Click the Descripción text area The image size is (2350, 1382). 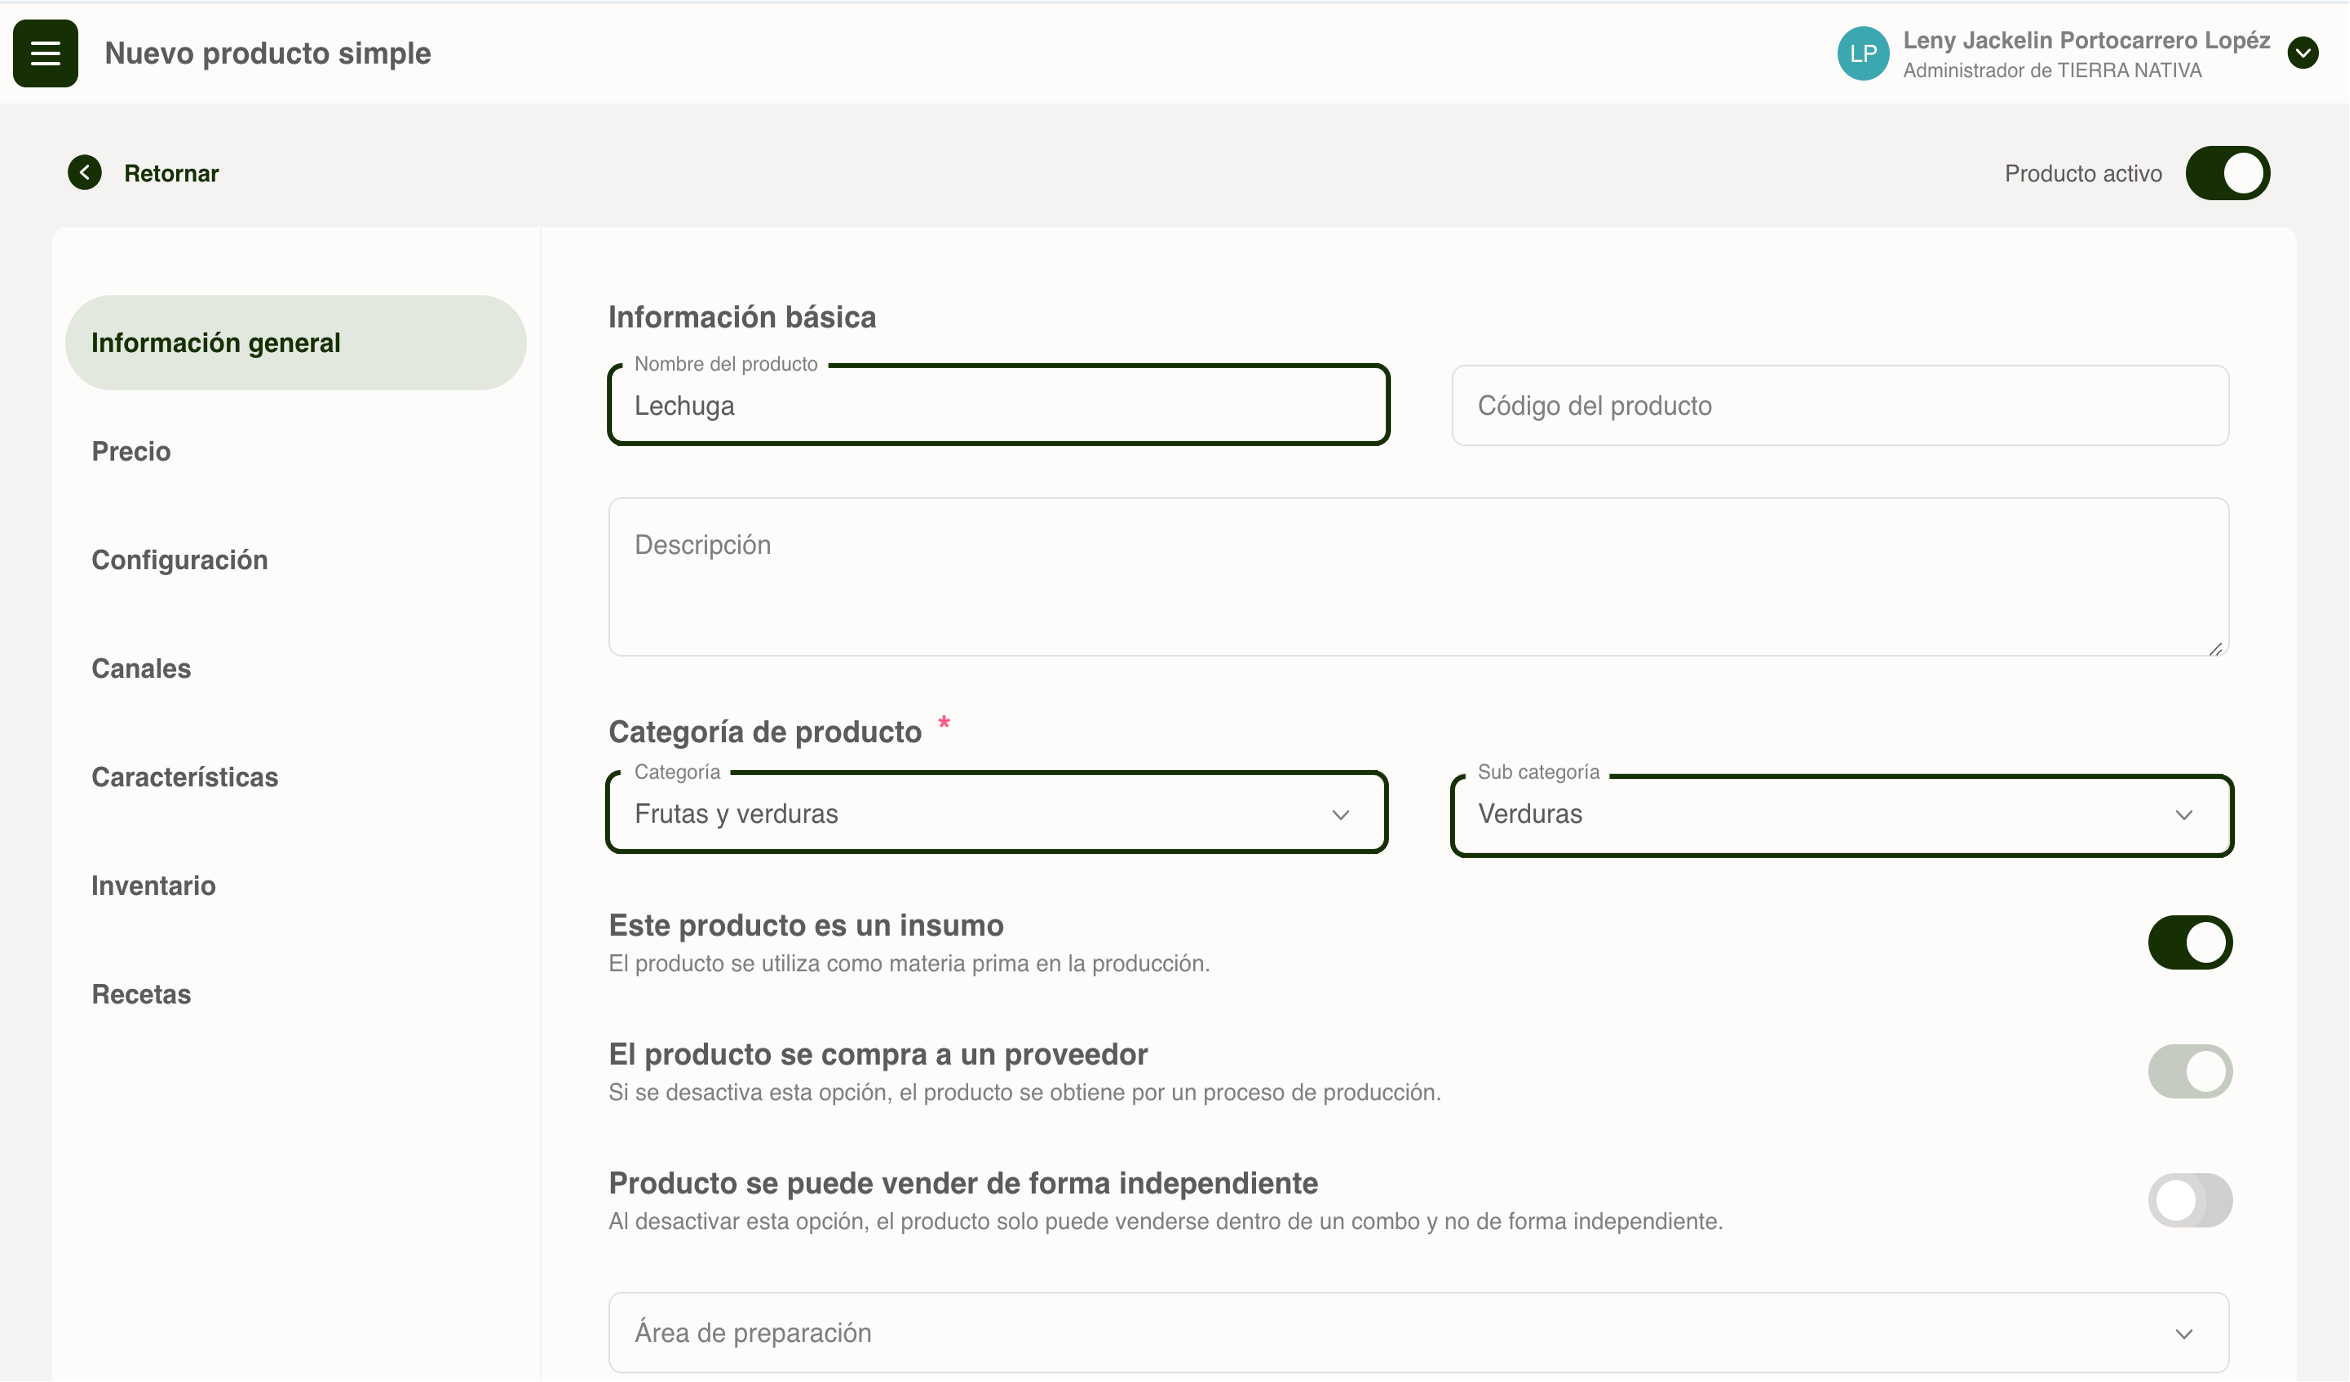pos(1417,577)
